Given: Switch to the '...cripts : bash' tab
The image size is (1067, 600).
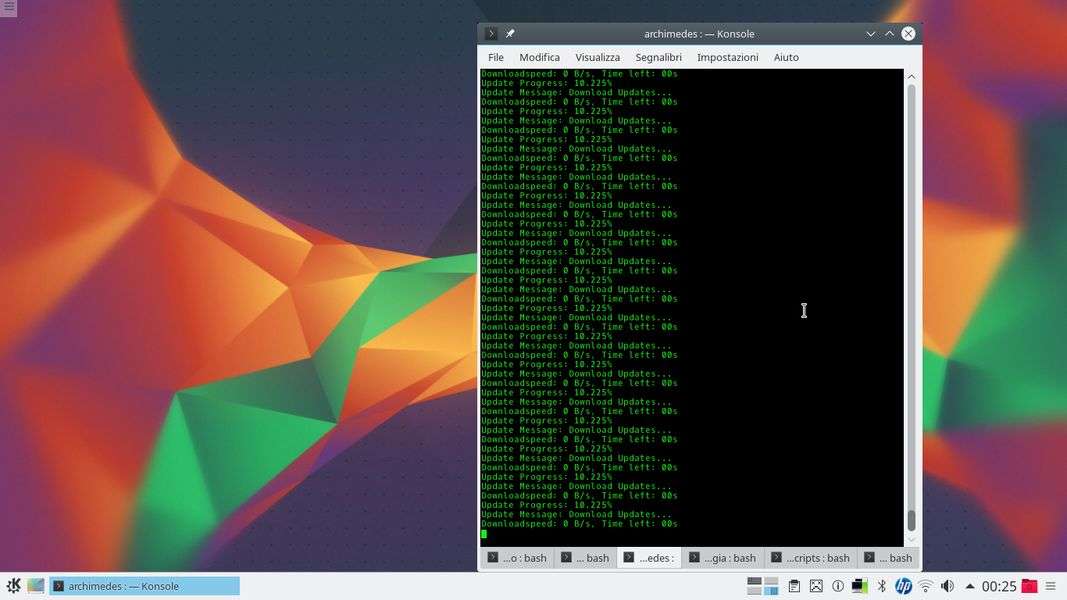Looking at the screenshot, I should (809, 558).
